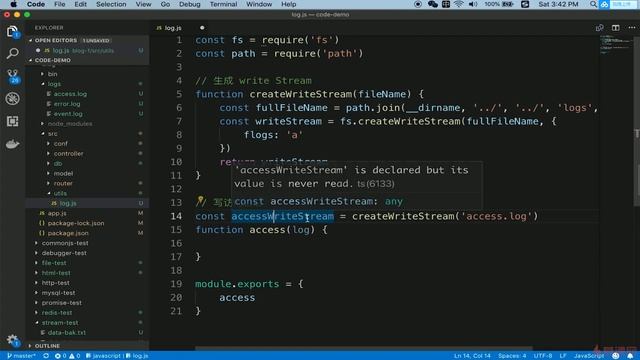The image size is (640, 360).
Task: Click the editor horizontal scrollbar
Action: coord(363,349)
